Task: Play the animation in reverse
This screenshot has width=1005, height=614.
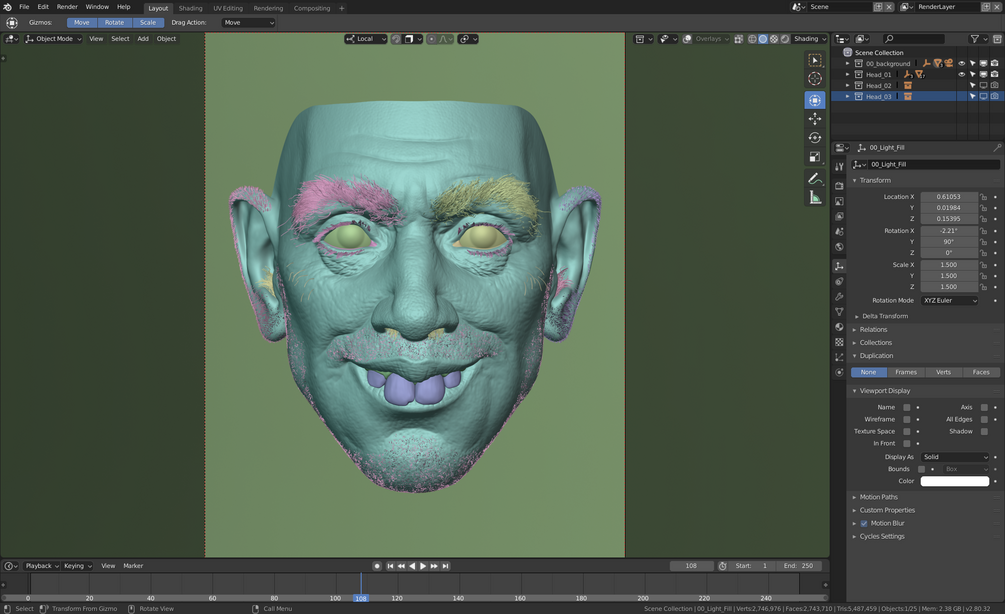Action: (x=412, y=566)
